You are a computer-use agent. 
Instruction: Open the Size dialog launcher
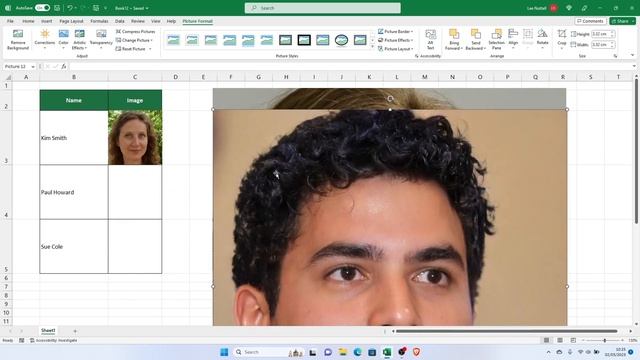point(615,56)
